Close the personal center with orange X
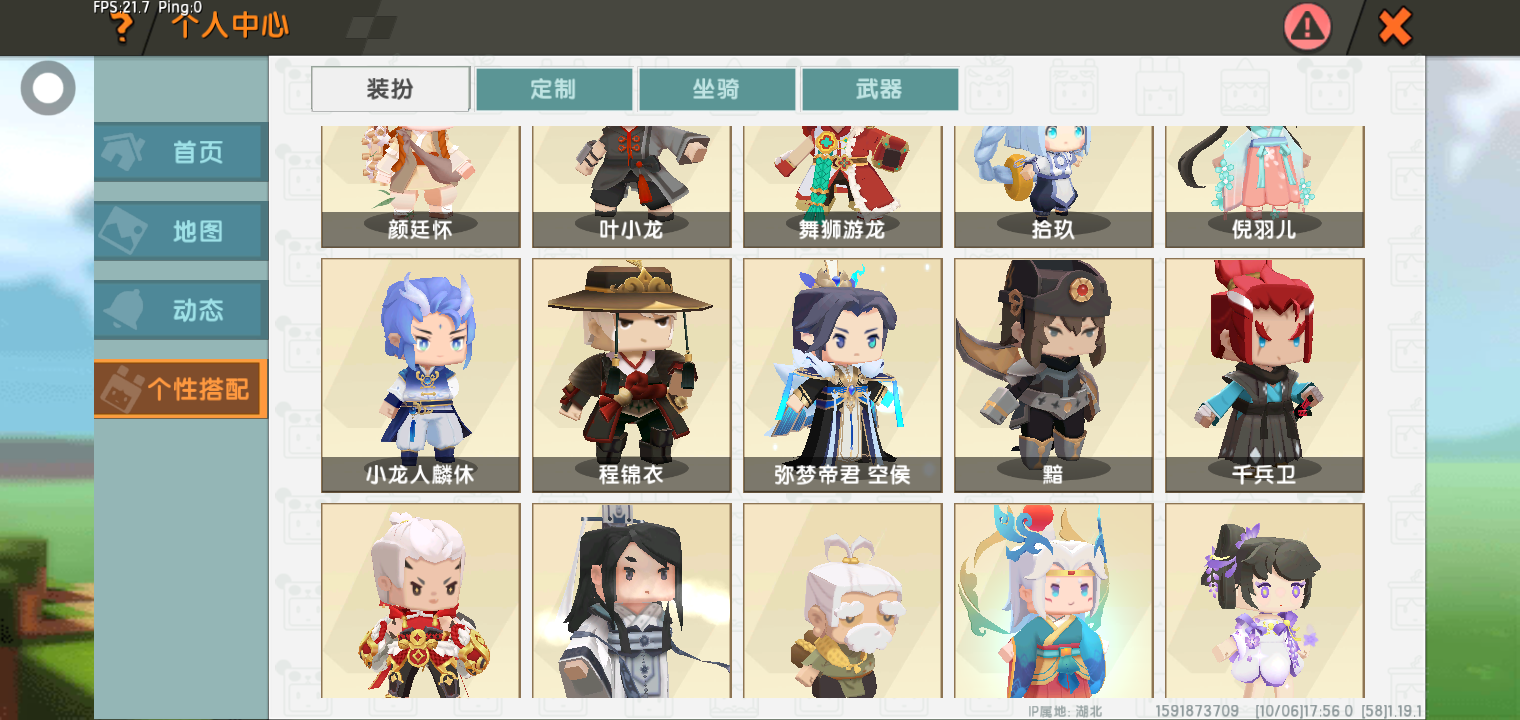 click(1394, 27)
